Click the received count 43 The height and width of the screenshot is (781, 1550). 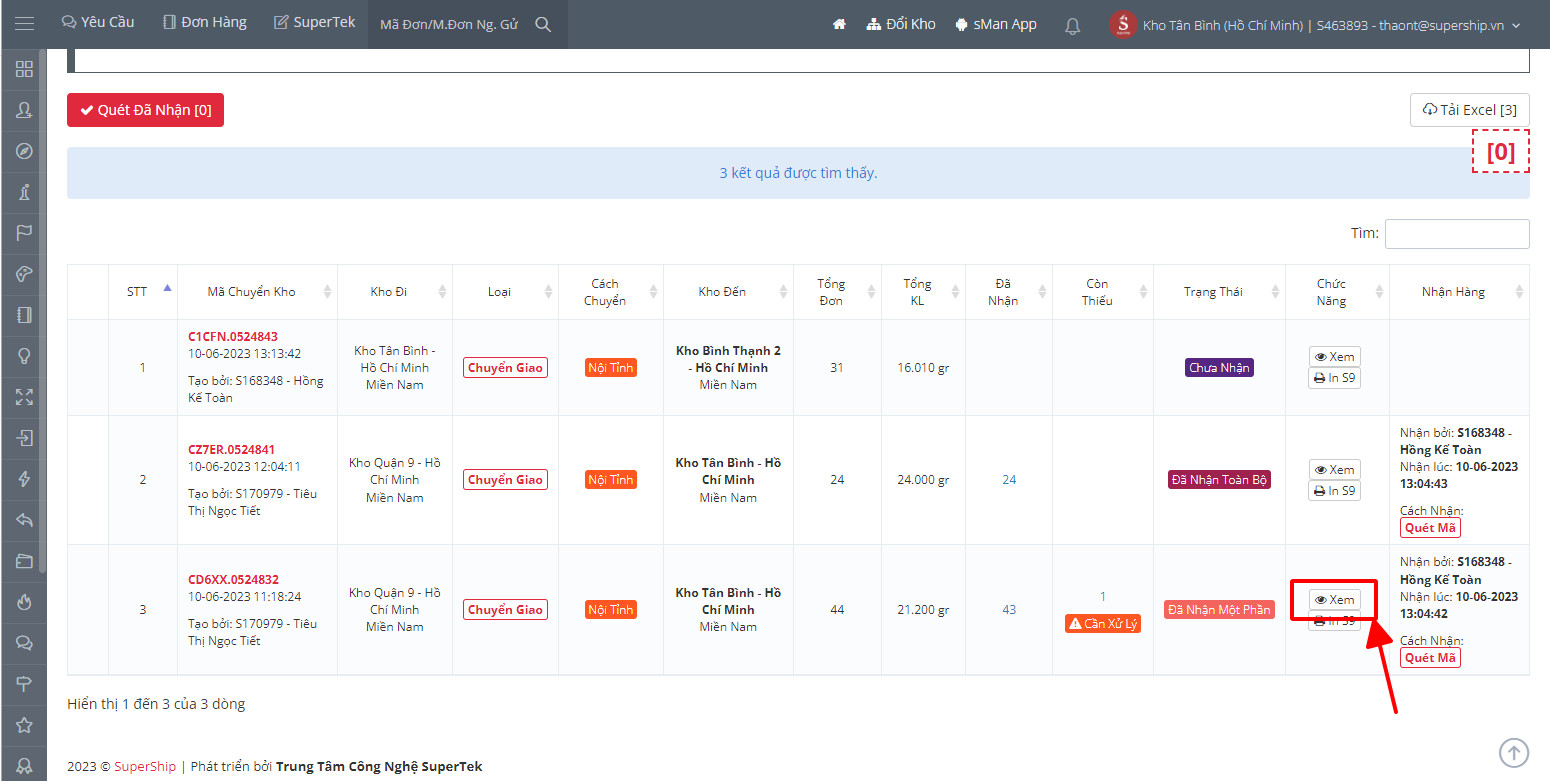click(1009, 610)
